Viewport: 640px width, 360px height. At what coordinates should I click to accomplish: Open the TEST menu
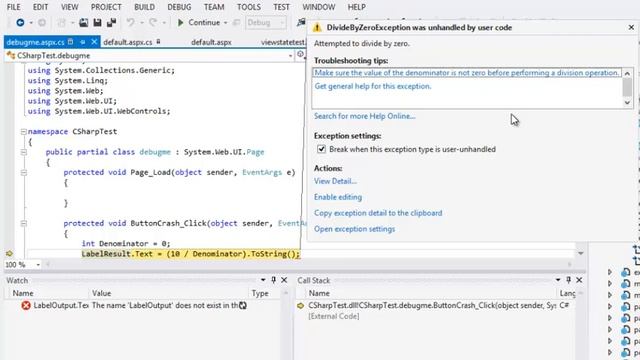pos(281,7)
